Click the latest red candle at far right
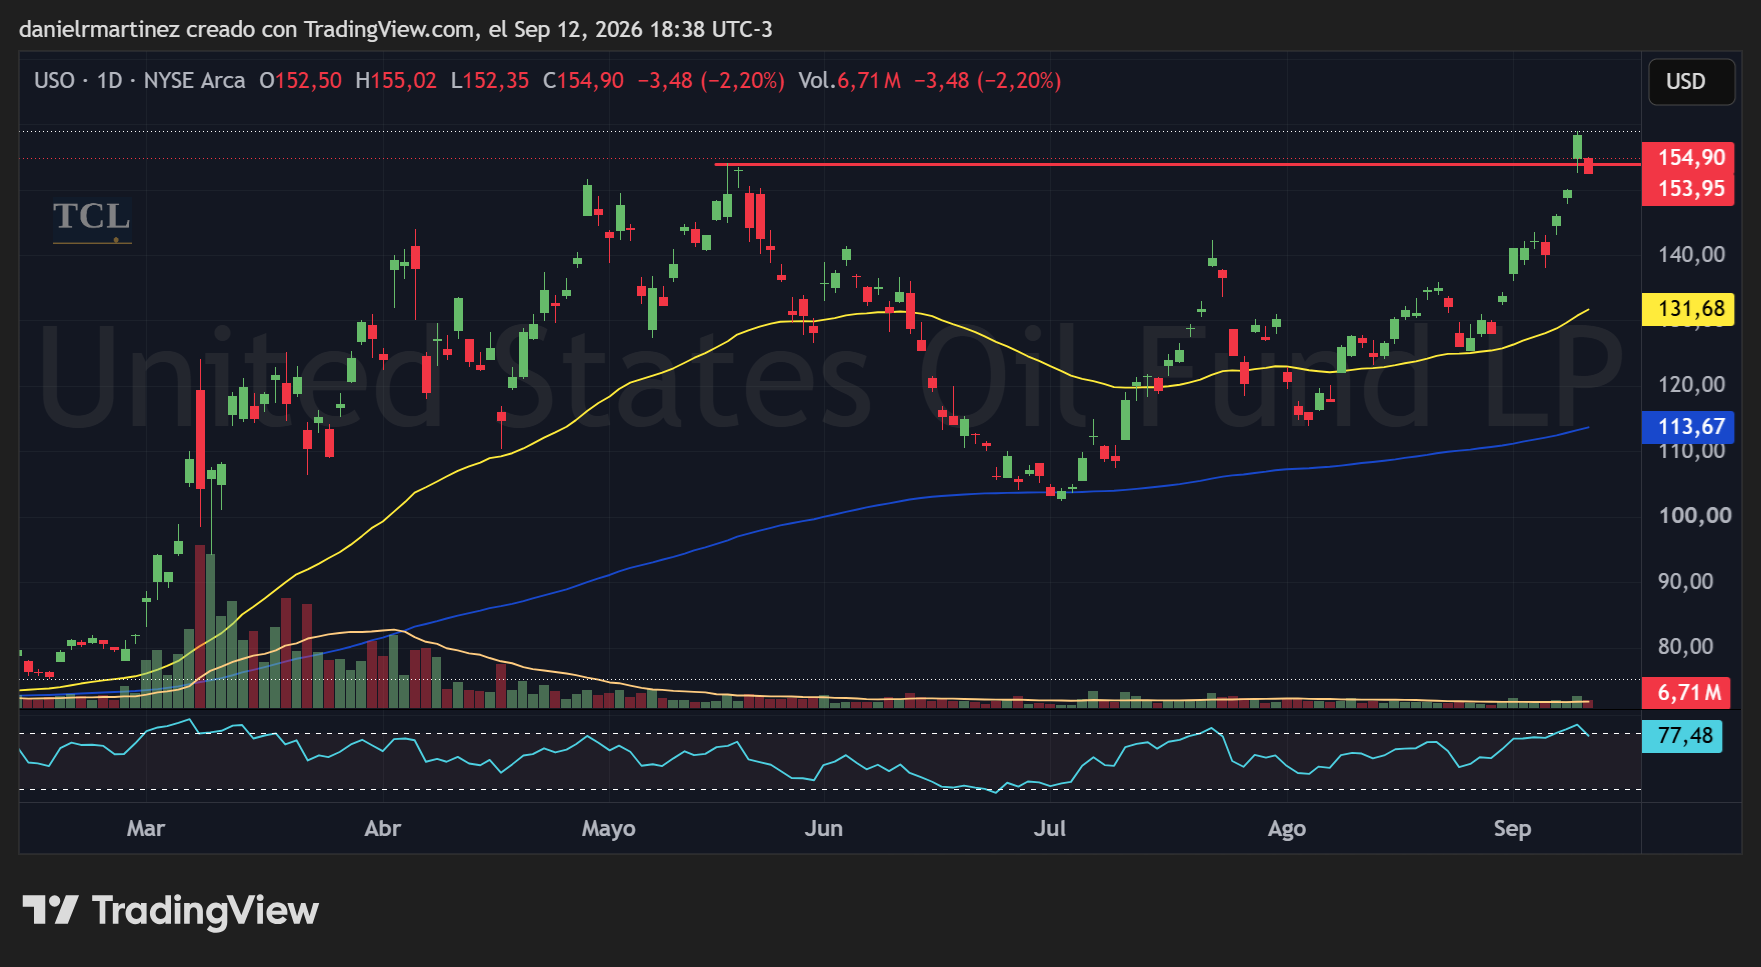The height and width of the screenshot is (967, 1761). (x=1588, y=165)
